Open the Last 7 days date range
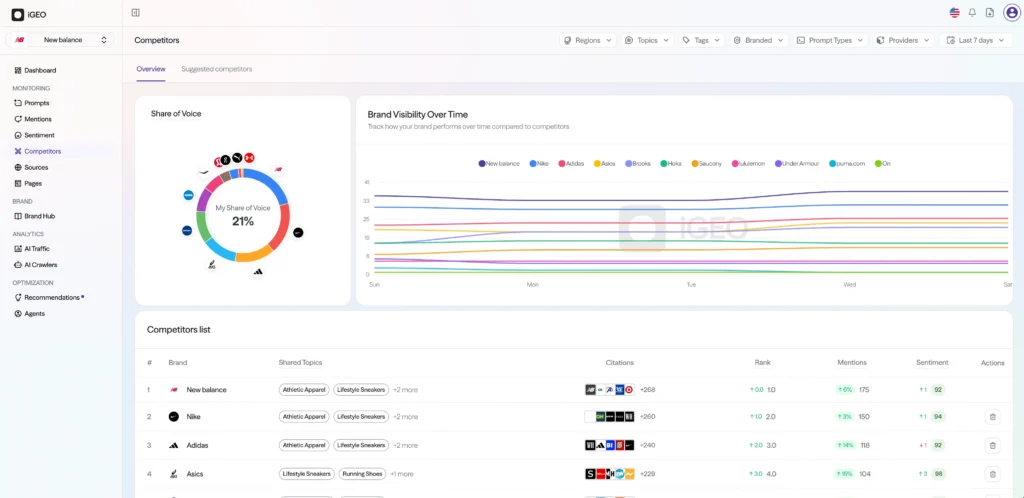1024x498 pixels. click(976, 40)
